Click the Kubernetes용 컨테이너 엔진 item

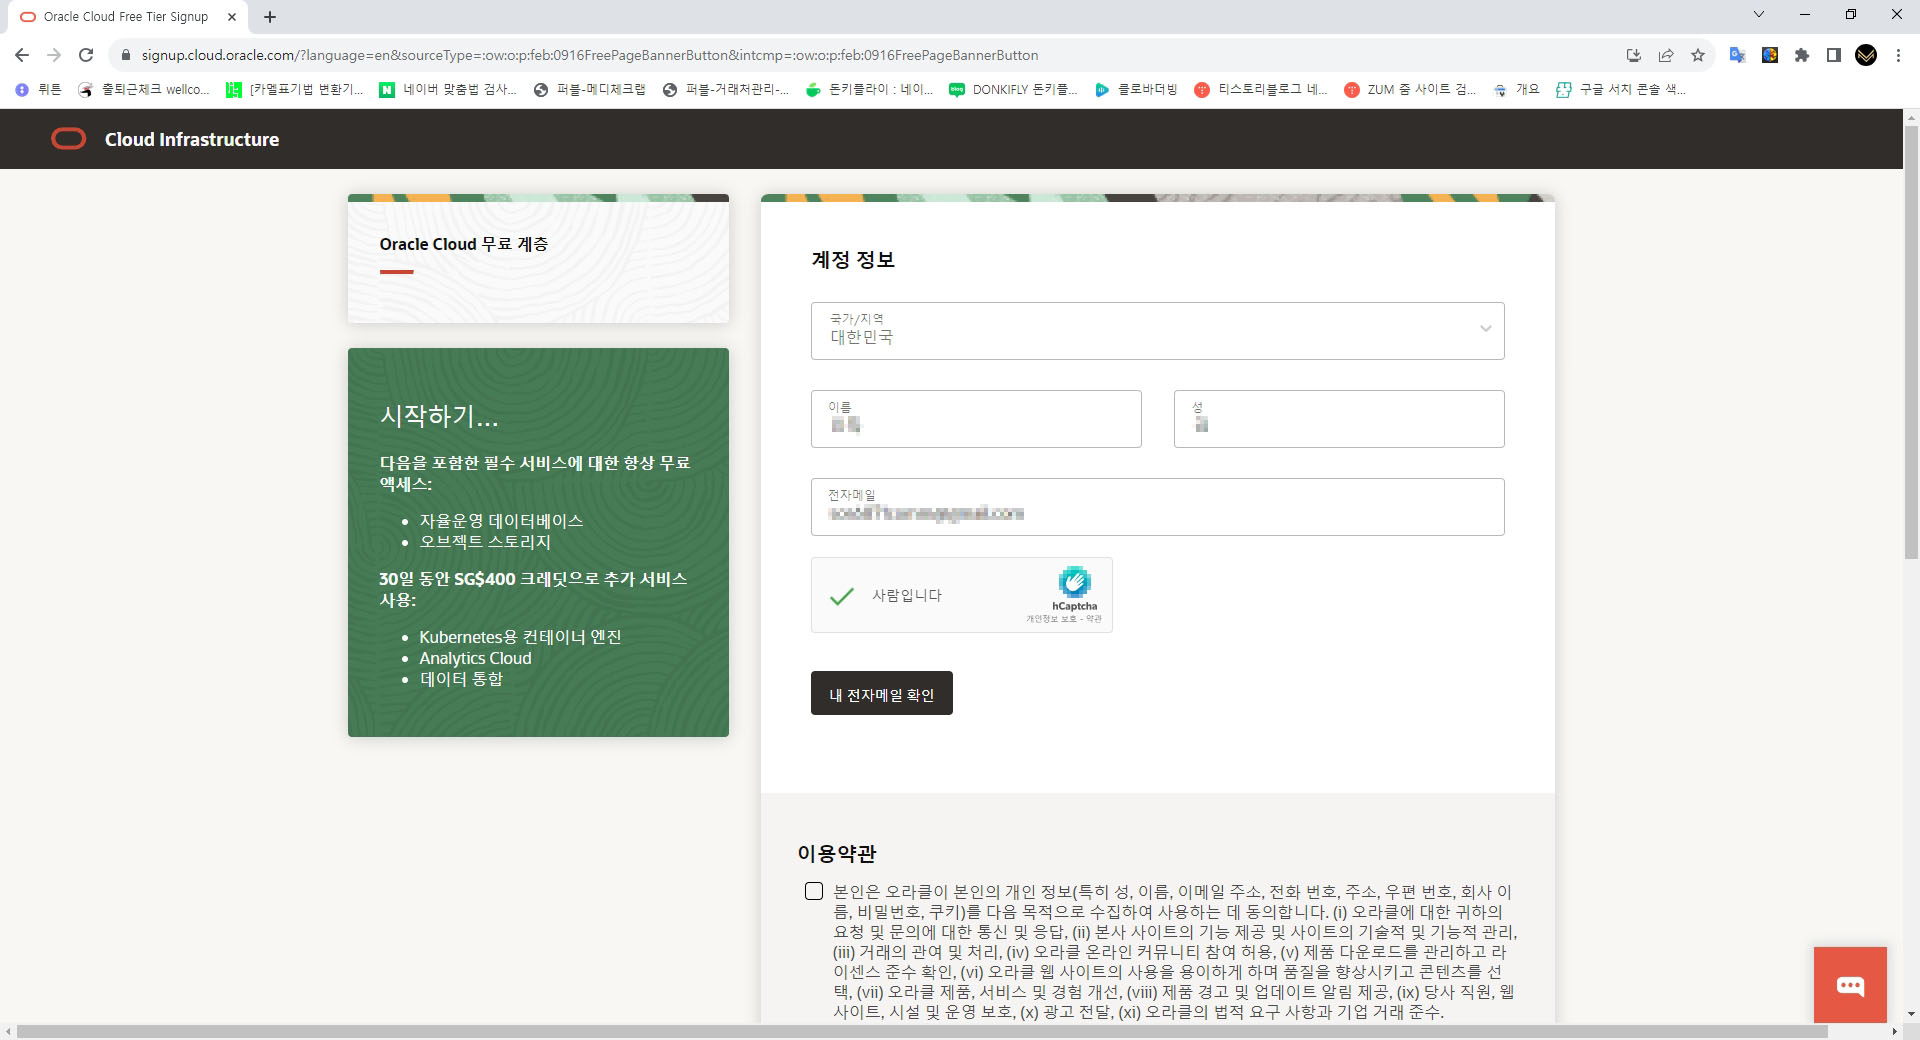[520, 637]
